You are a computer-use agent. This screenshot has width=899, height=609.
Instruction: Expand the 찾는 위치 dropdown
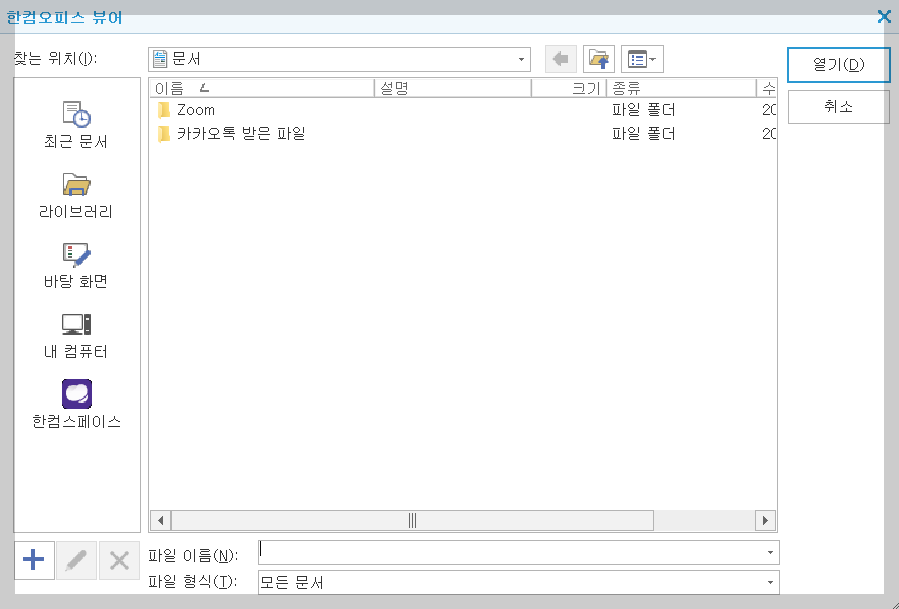[x=521, y=60]
